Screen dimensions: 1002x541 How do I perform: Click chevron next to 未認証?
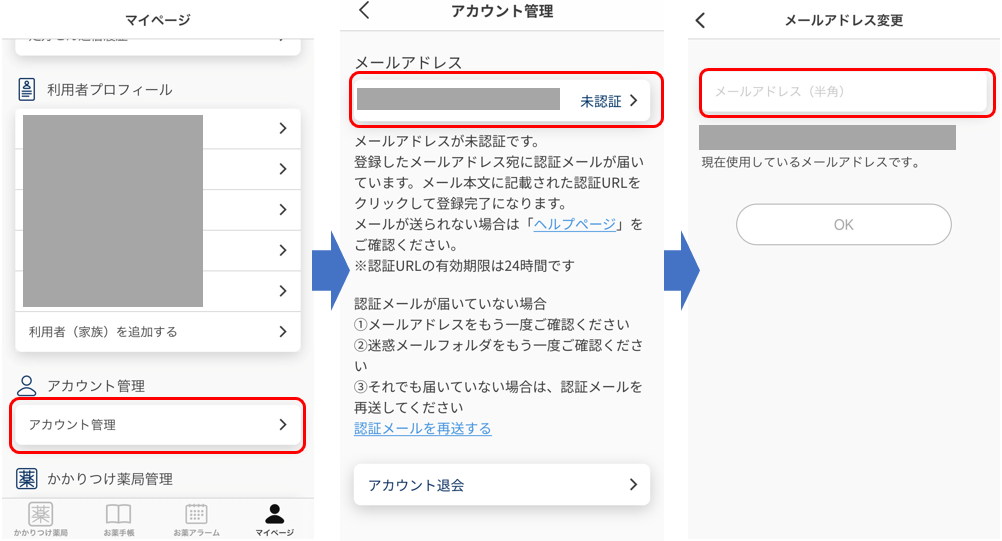coord(633,100)
